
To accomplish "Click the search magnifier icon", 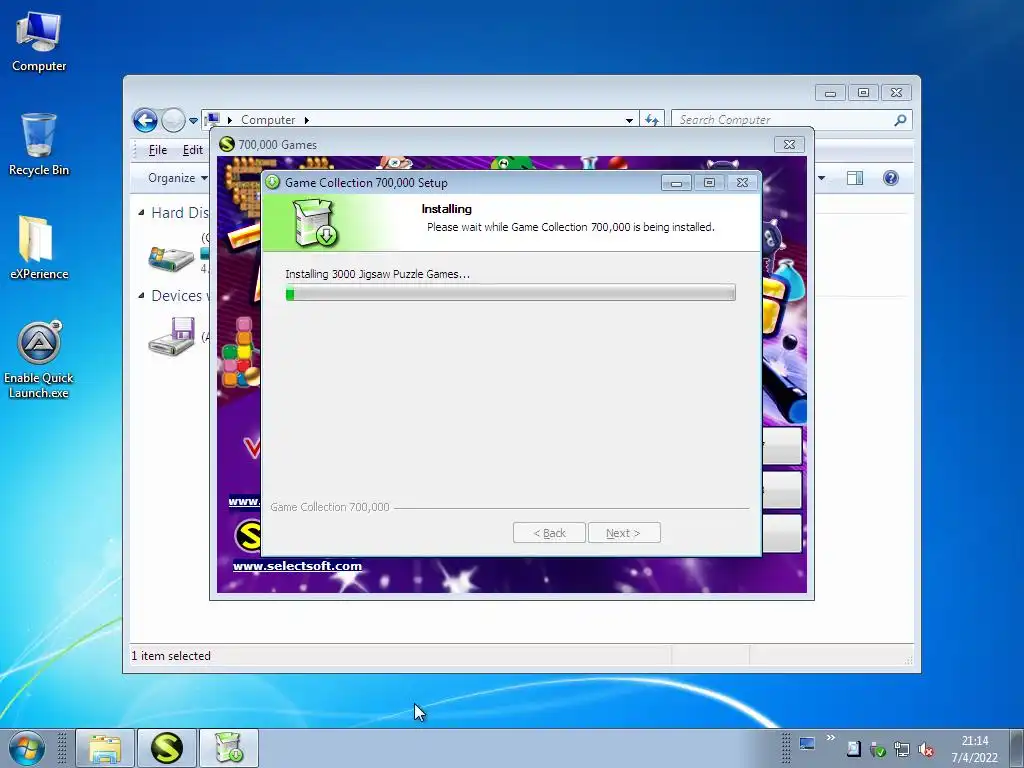I will 900,120.
